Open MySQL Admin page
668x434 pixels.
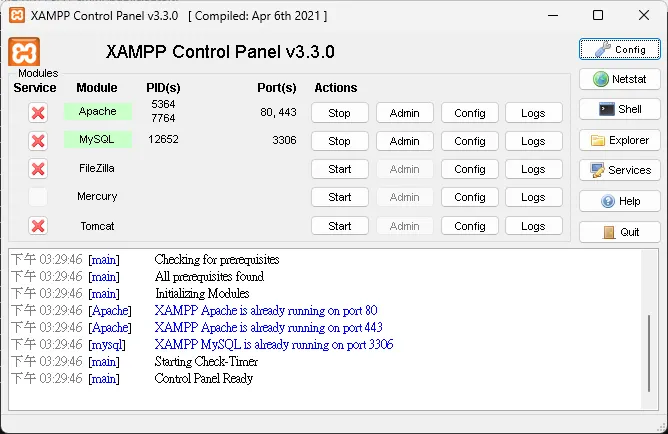click(405, 141)
